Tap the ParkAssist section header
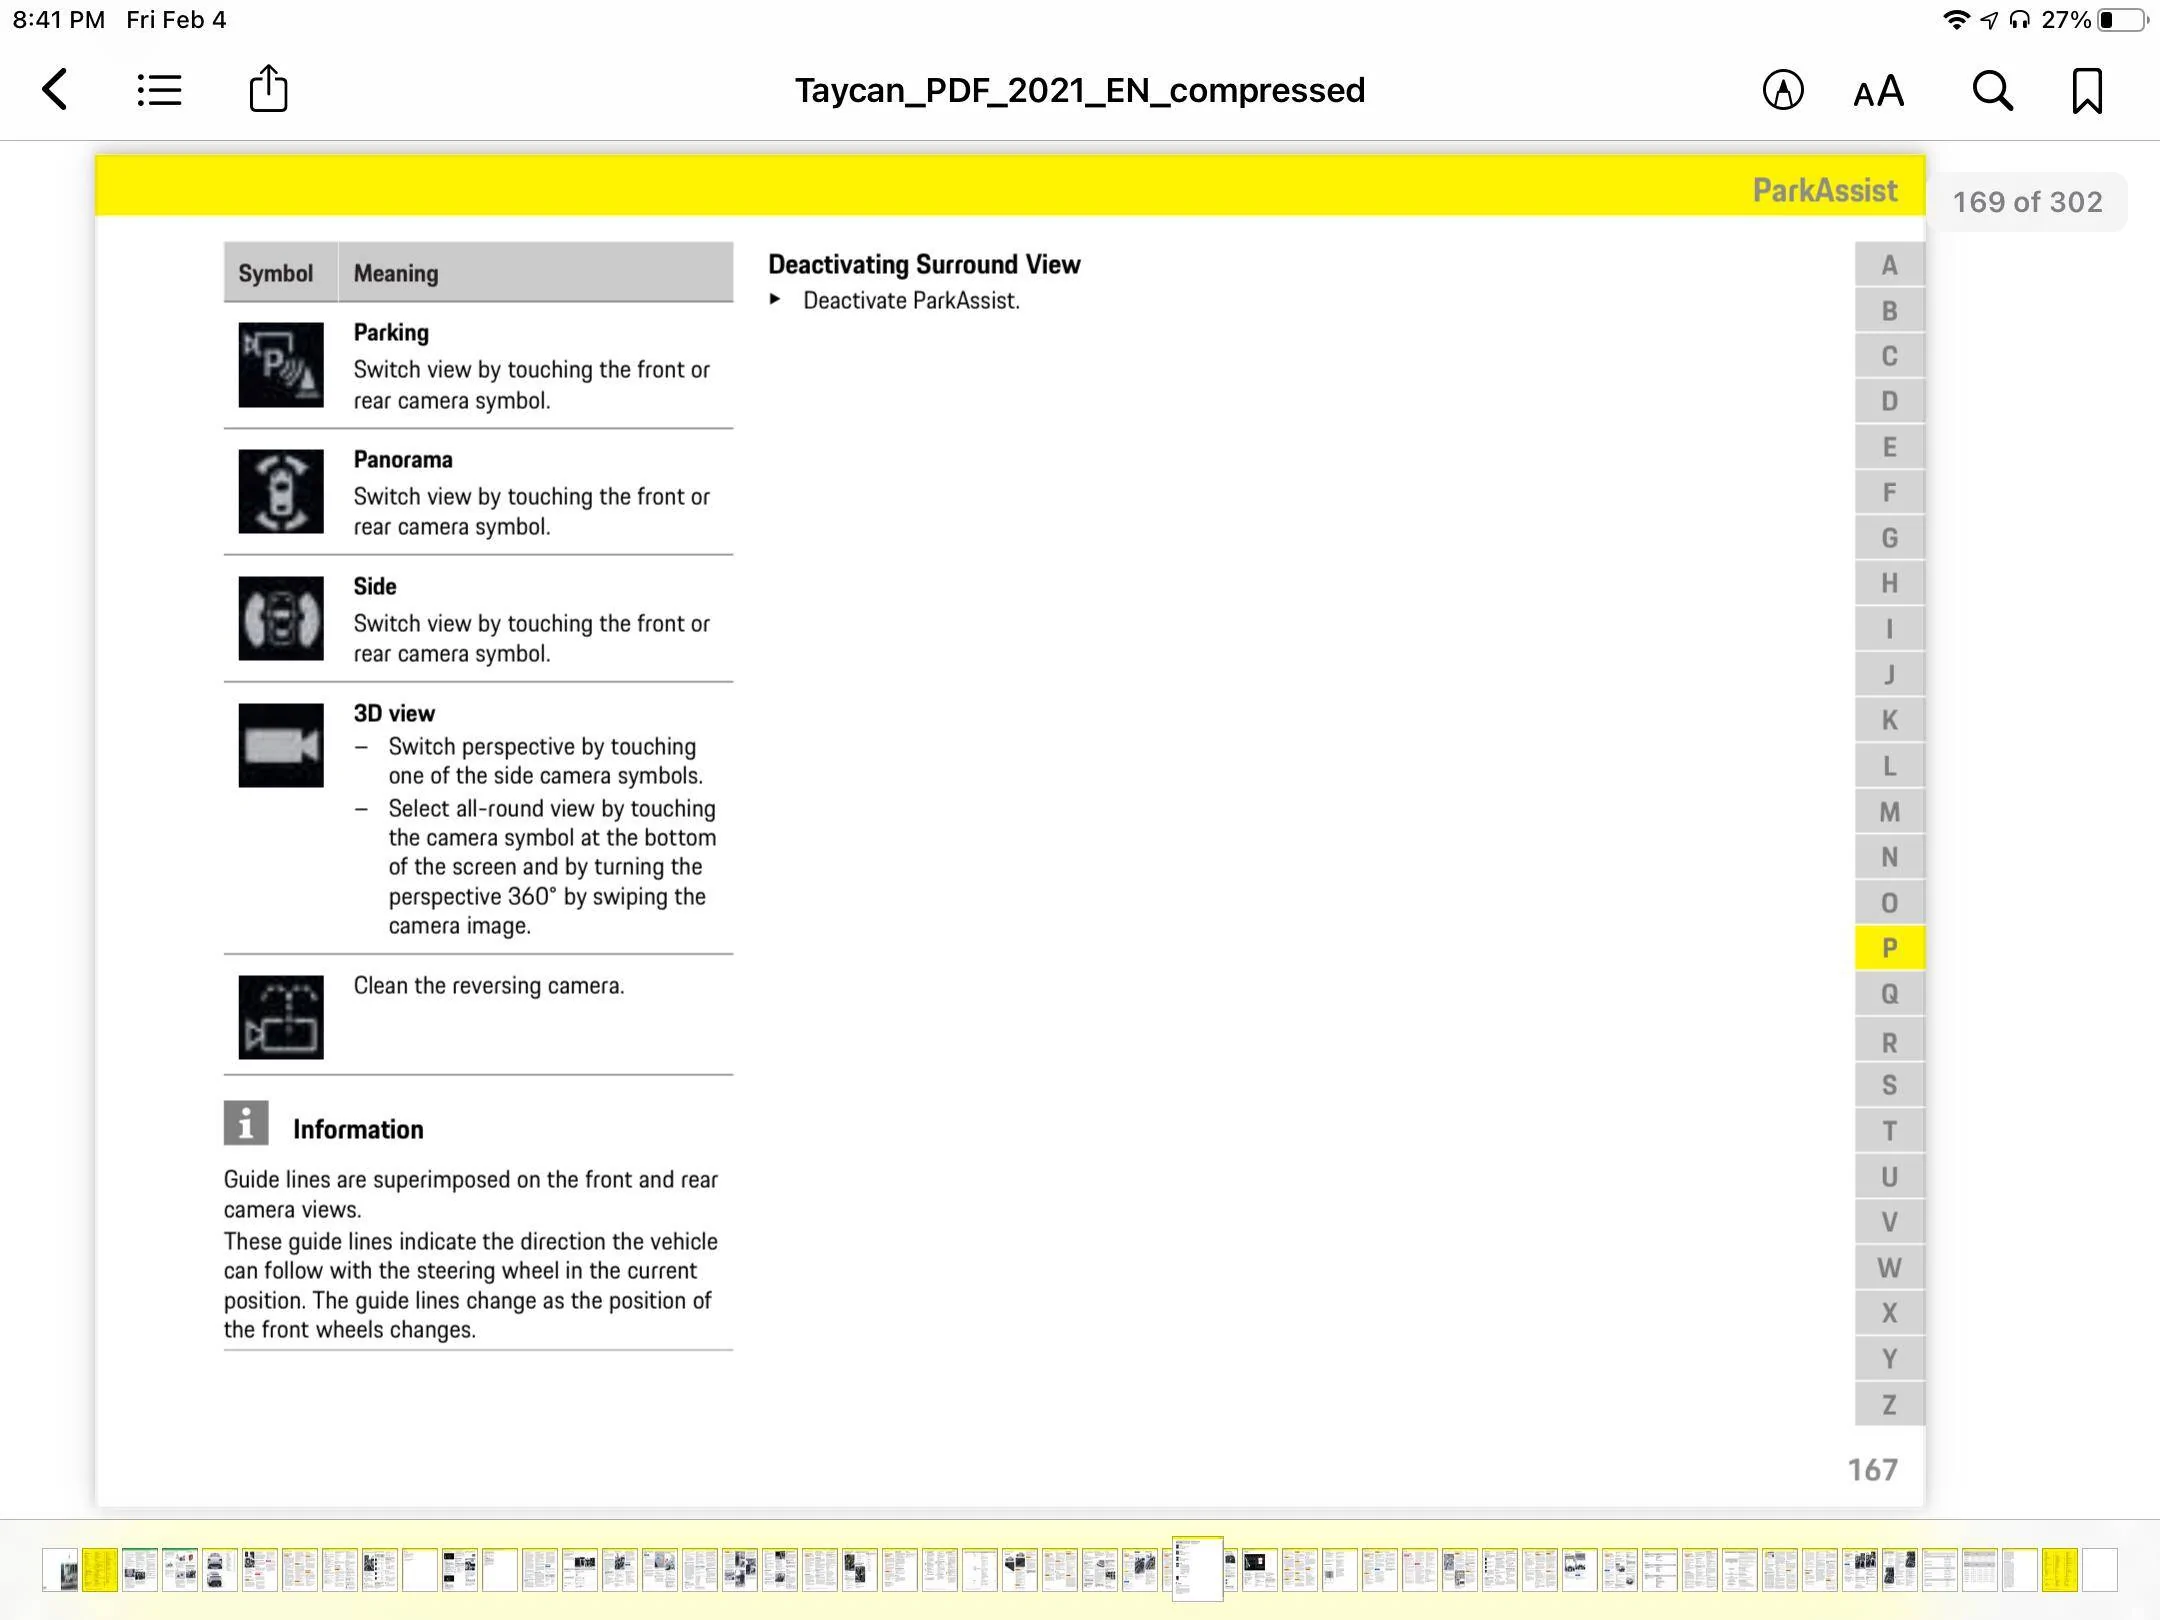This screenshot has height=1620, width=2160. pos(1824,190)
